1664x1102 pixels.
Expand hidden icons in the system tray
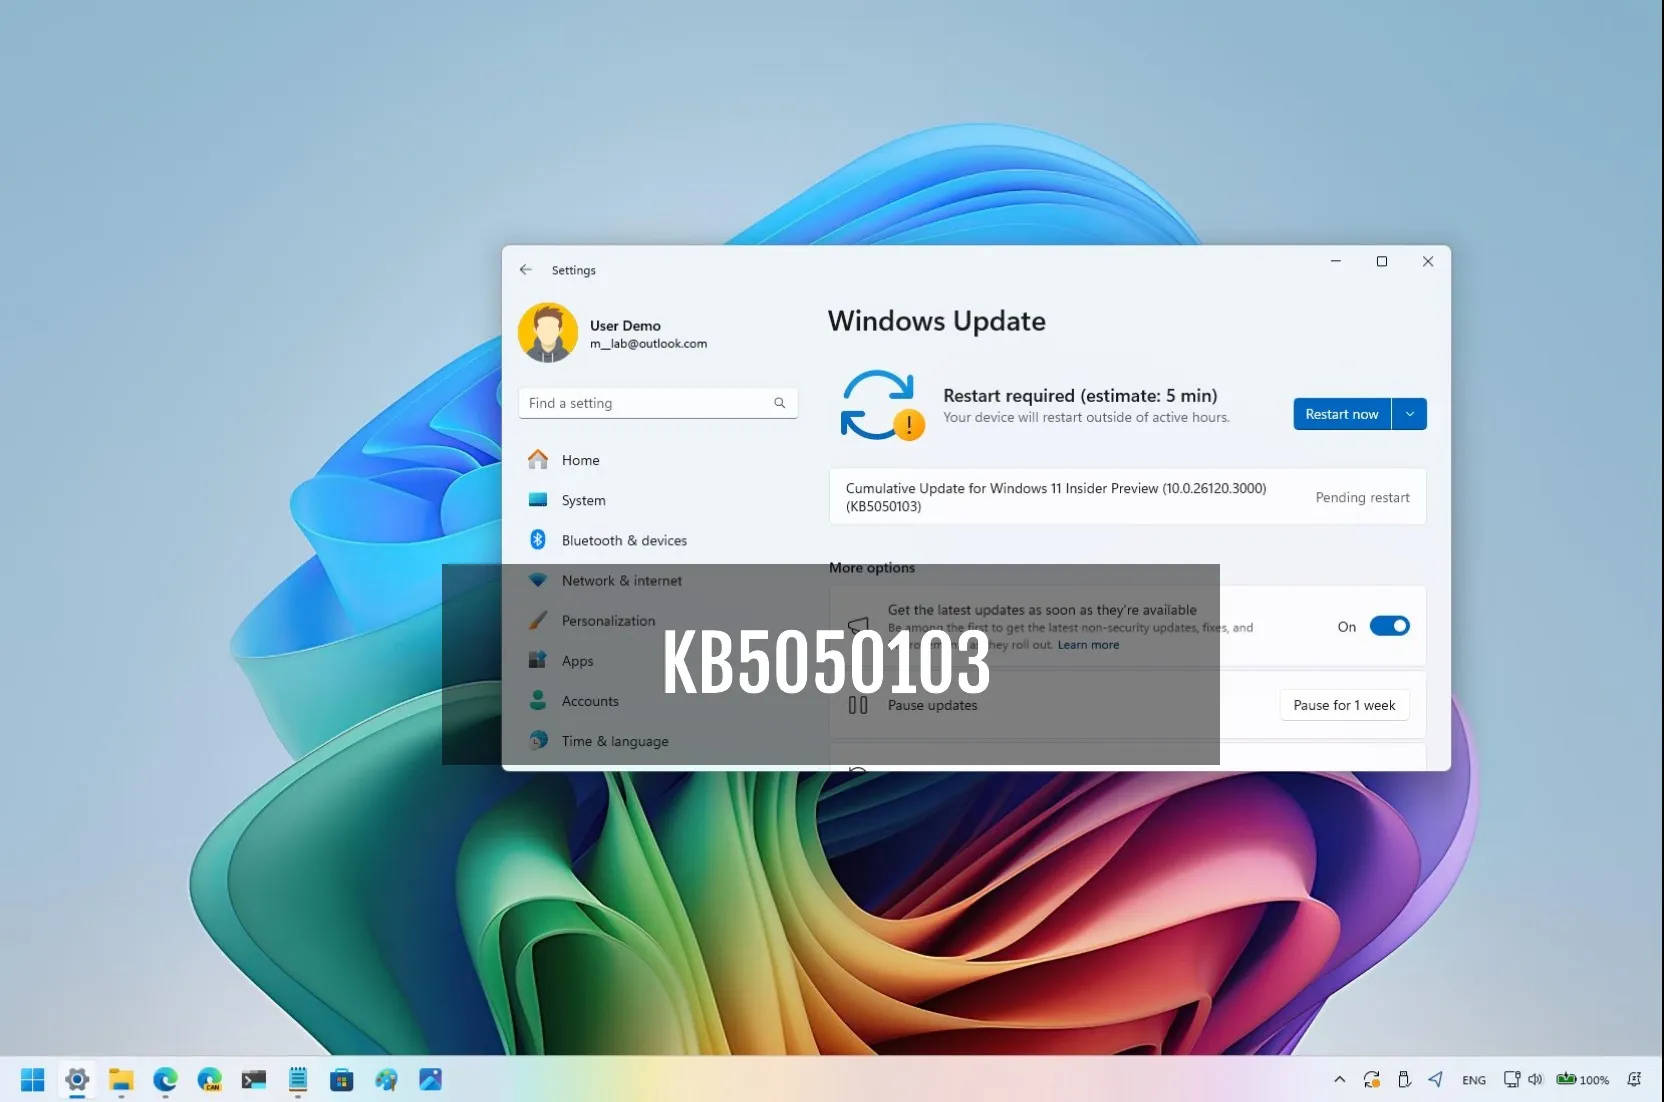pos(1338,1080)
